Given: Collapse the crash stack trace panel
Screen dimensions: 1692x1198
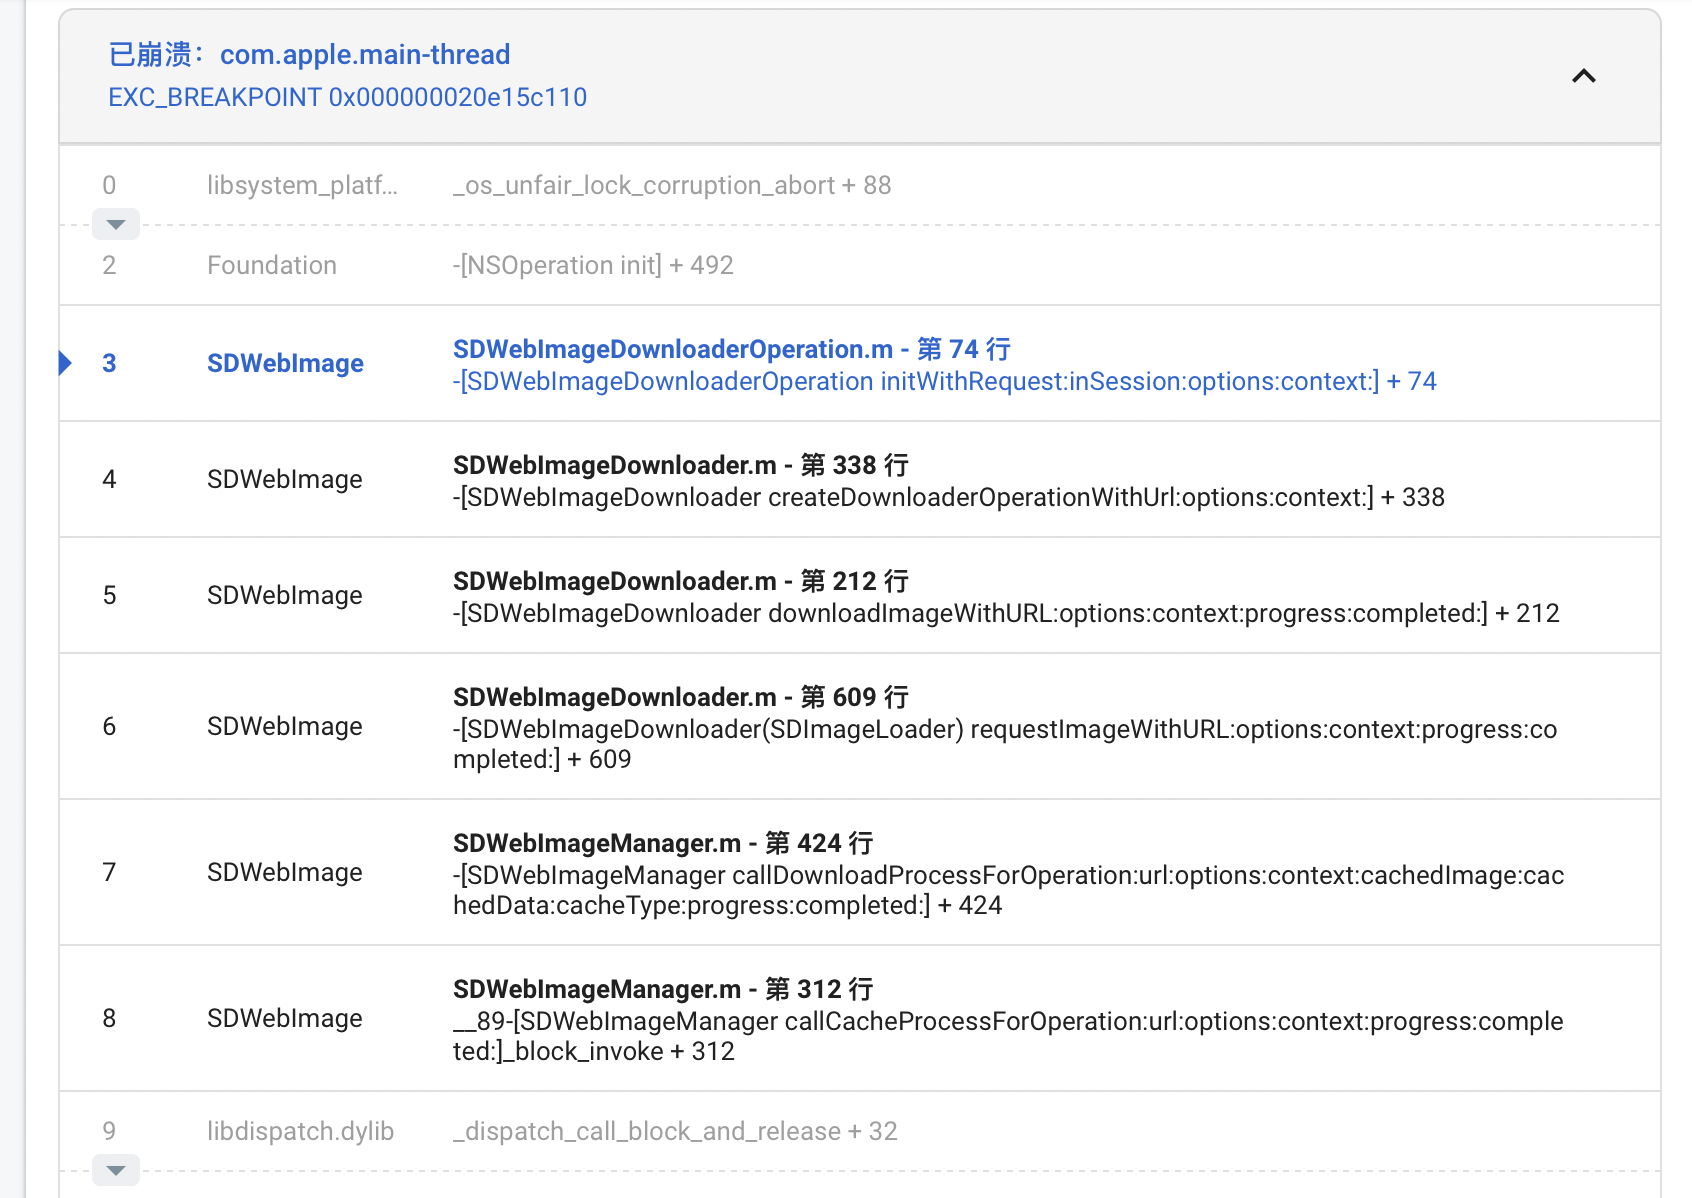Looking at the screenshot, I should 1583,77.
